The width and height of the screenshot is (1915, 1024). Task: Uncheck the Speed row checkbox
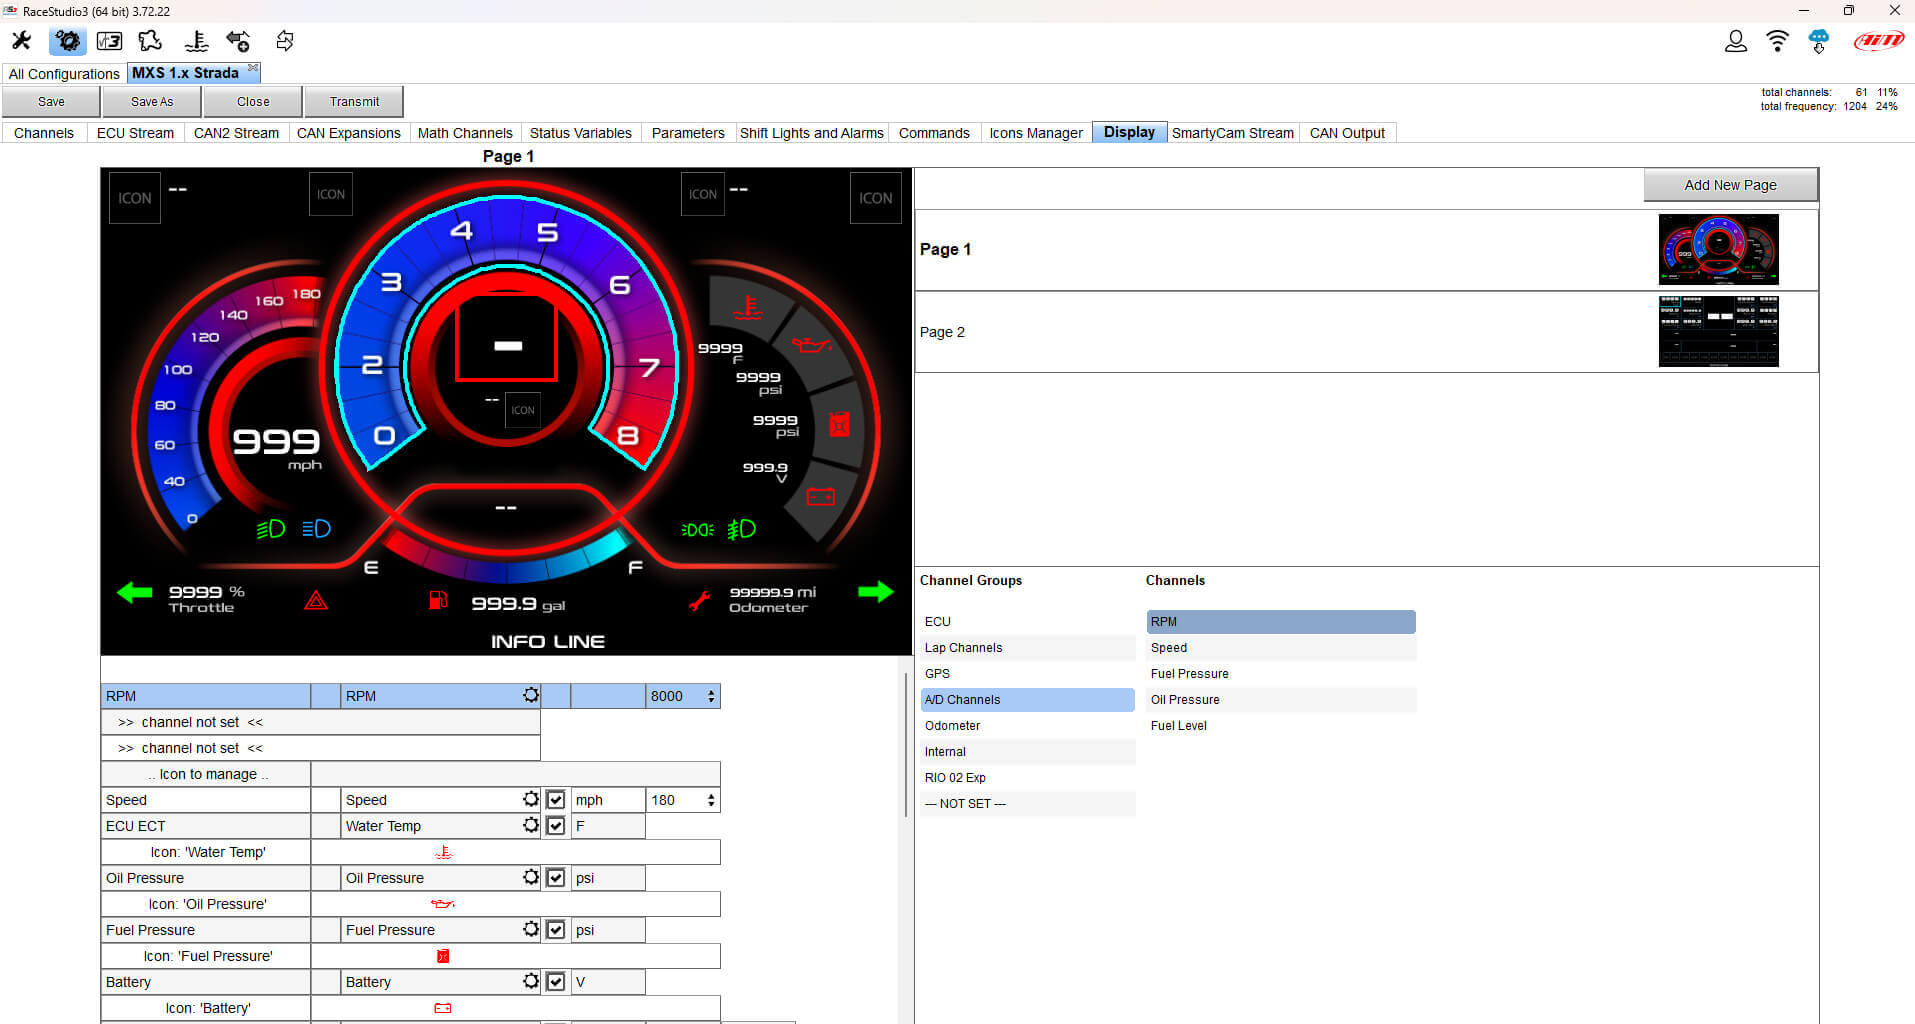tap(556, 800)
